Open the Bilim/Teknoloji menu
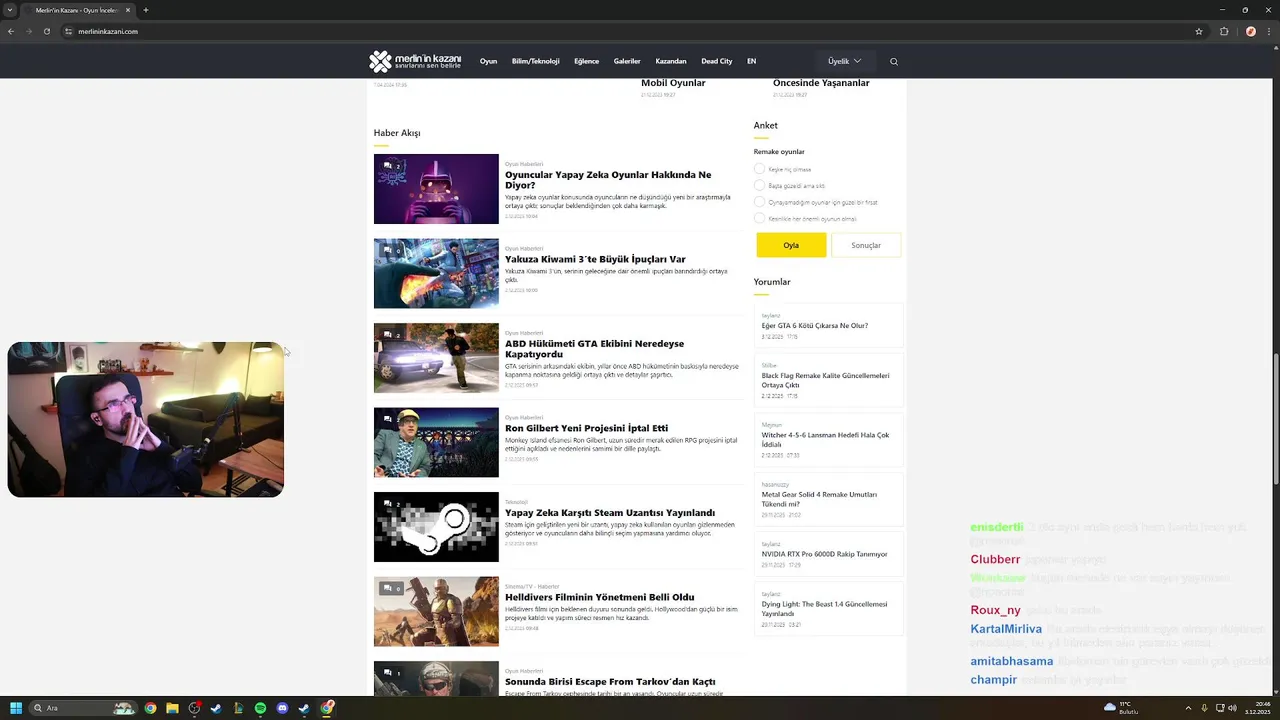 point(535,61)
